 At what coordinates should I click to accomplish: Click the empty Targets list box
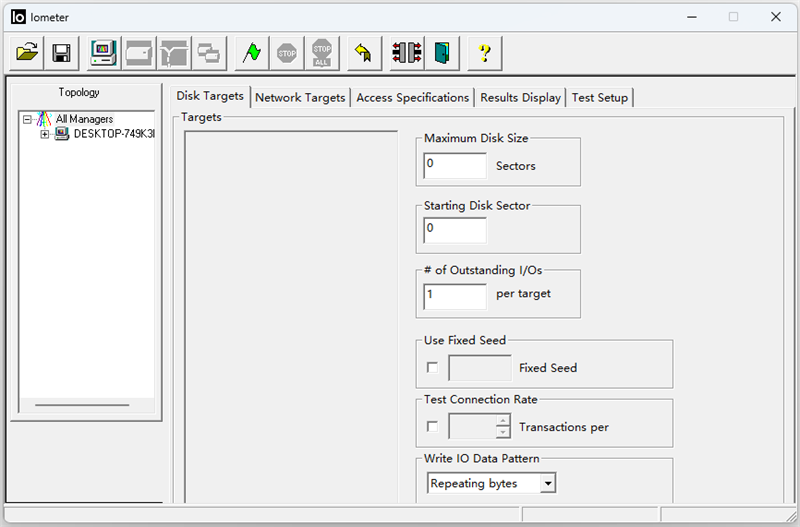coord(291,316)
